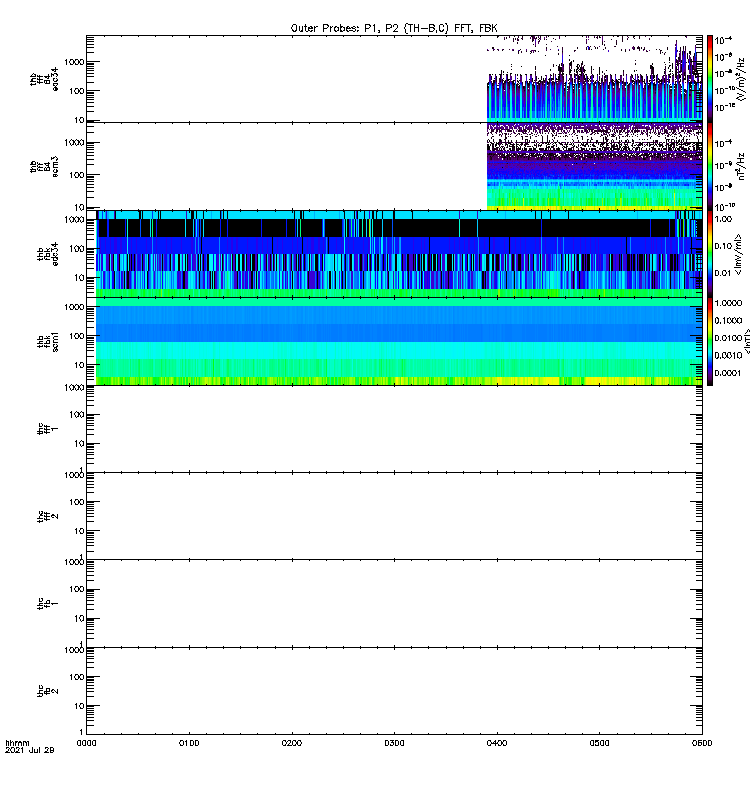Click the 100 y-axis tick of thb fff scm3

pyautogui.click(x=77, y=175)
